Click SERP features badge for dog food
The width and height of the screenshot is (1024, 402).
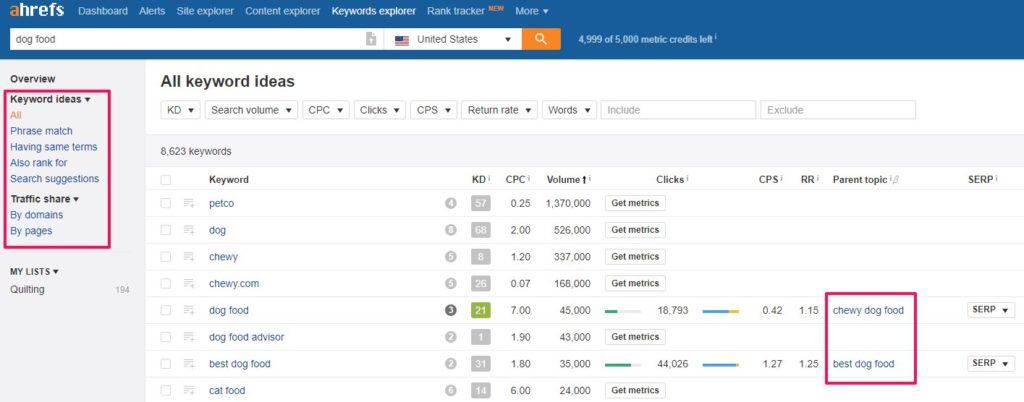tap(451, 310)
